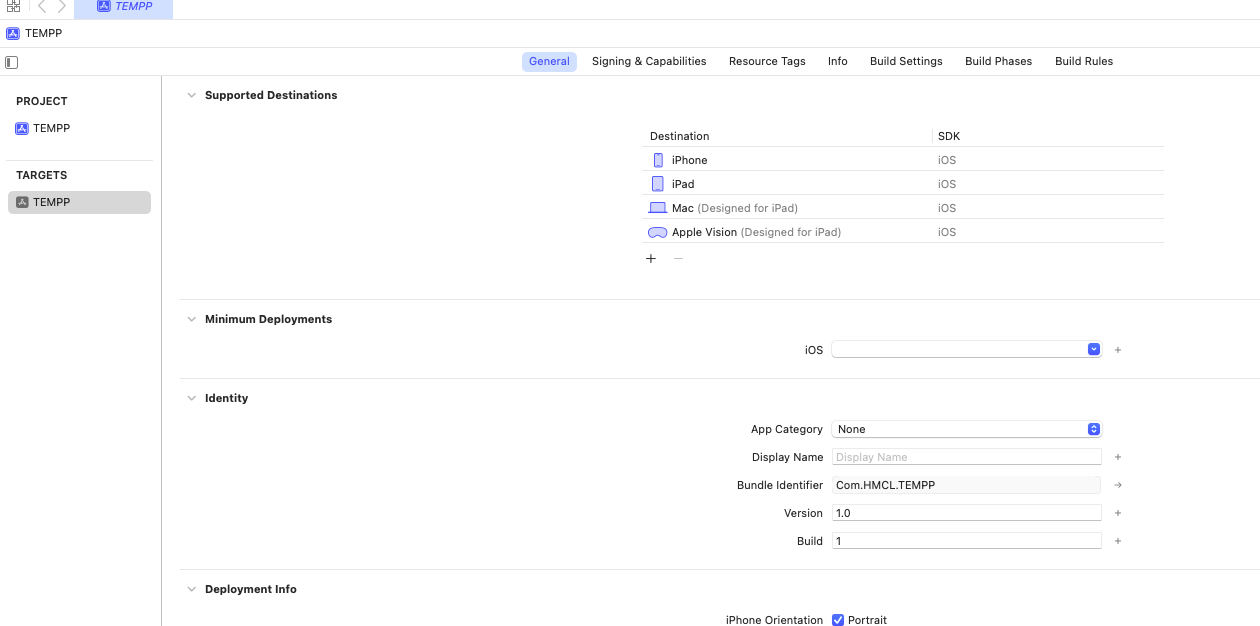
Task: Toggle the Portrait orientation checkbox
Action: (838, 620)
